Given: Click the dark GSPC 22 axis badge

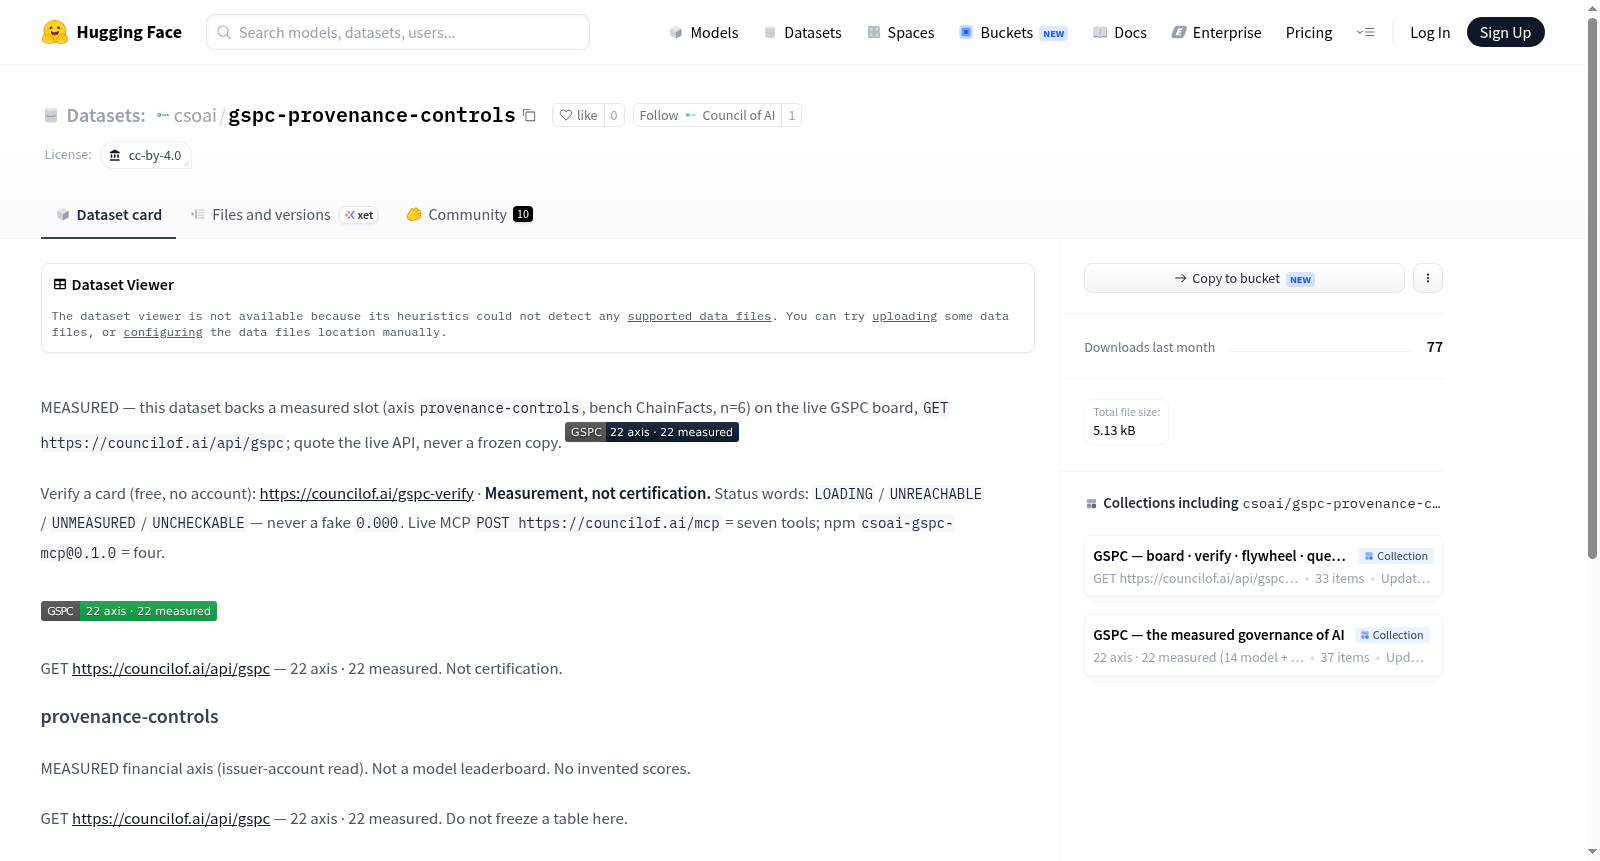Looking at the screenshot, I should pyautogui.click(x=652, y=432).
